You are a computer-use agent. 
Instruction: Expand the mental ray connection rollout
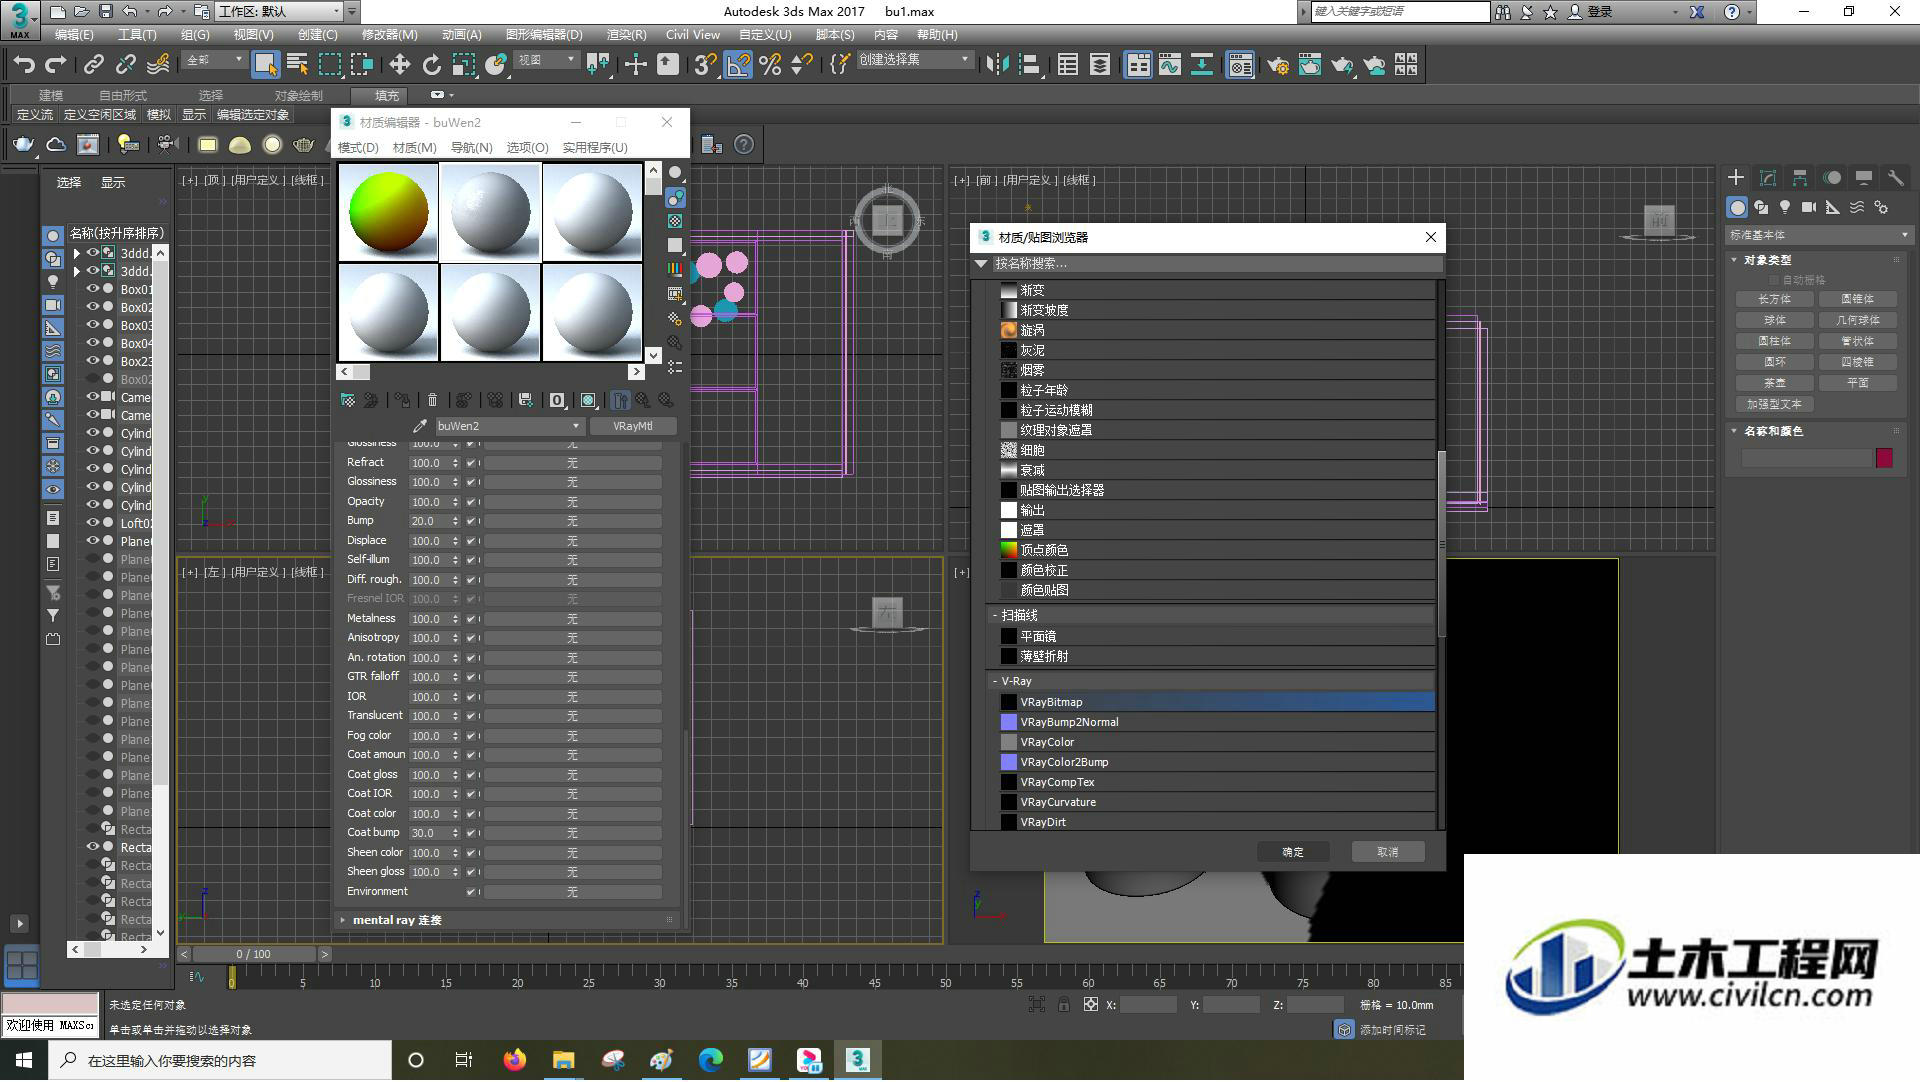(x=343, y=920)
